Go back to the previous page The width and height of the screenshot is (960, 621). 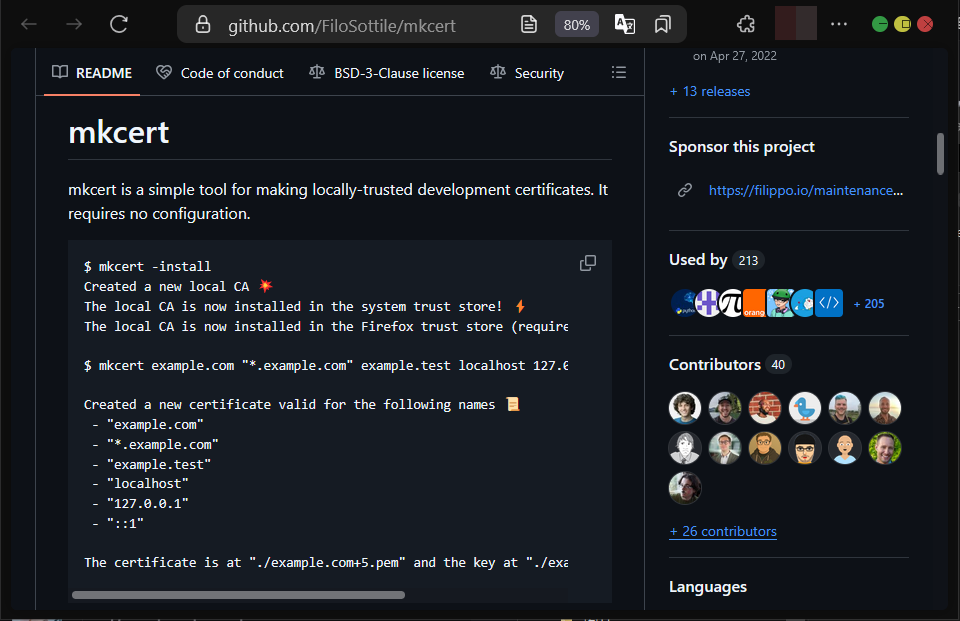coord(29,24)
